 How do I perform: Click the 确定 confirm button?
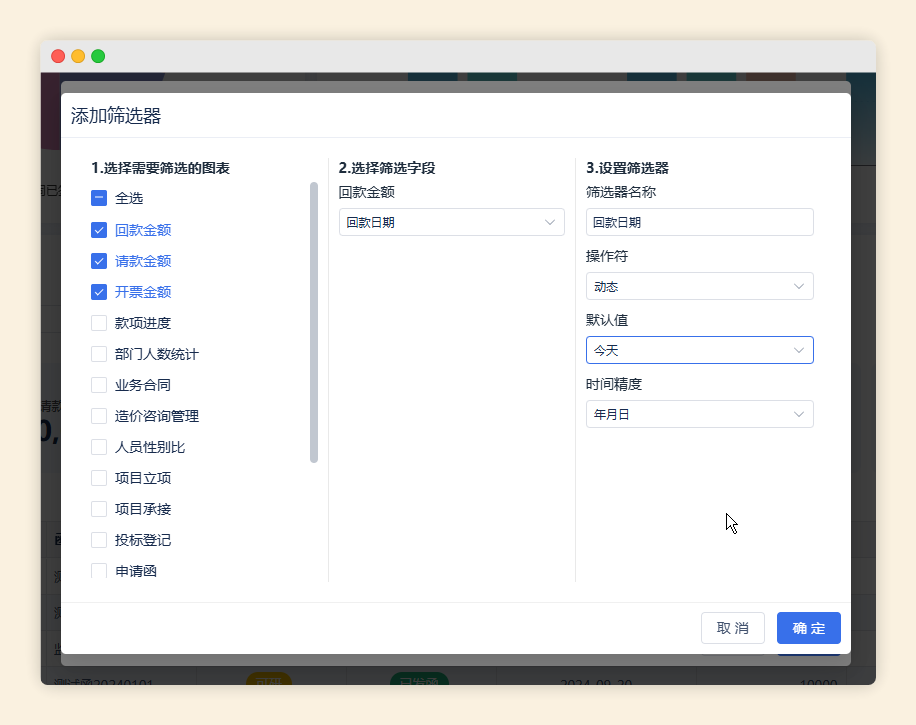coord(808,628)
